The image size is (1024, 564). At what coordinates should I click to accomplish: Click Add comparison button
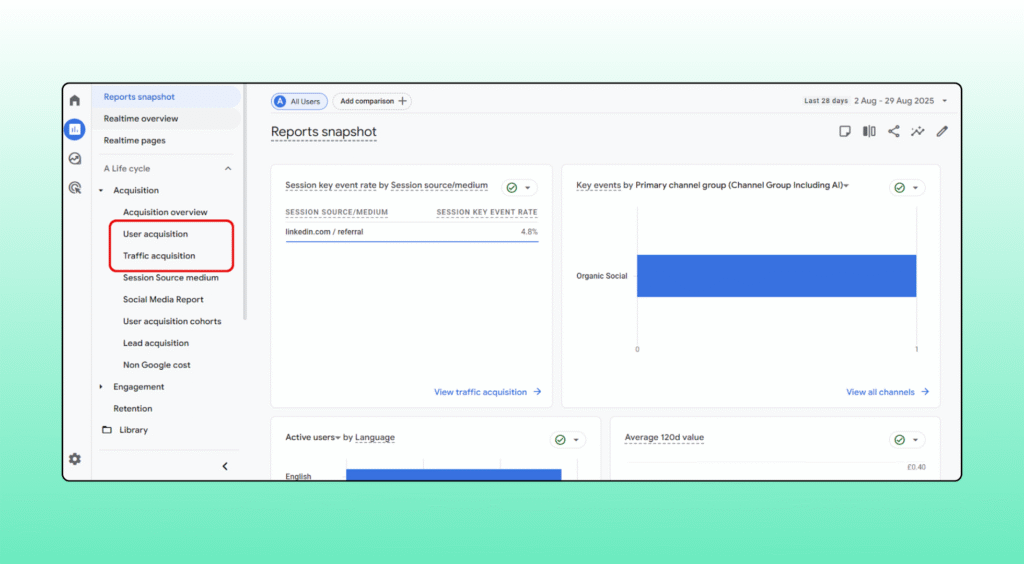point(372,101)
